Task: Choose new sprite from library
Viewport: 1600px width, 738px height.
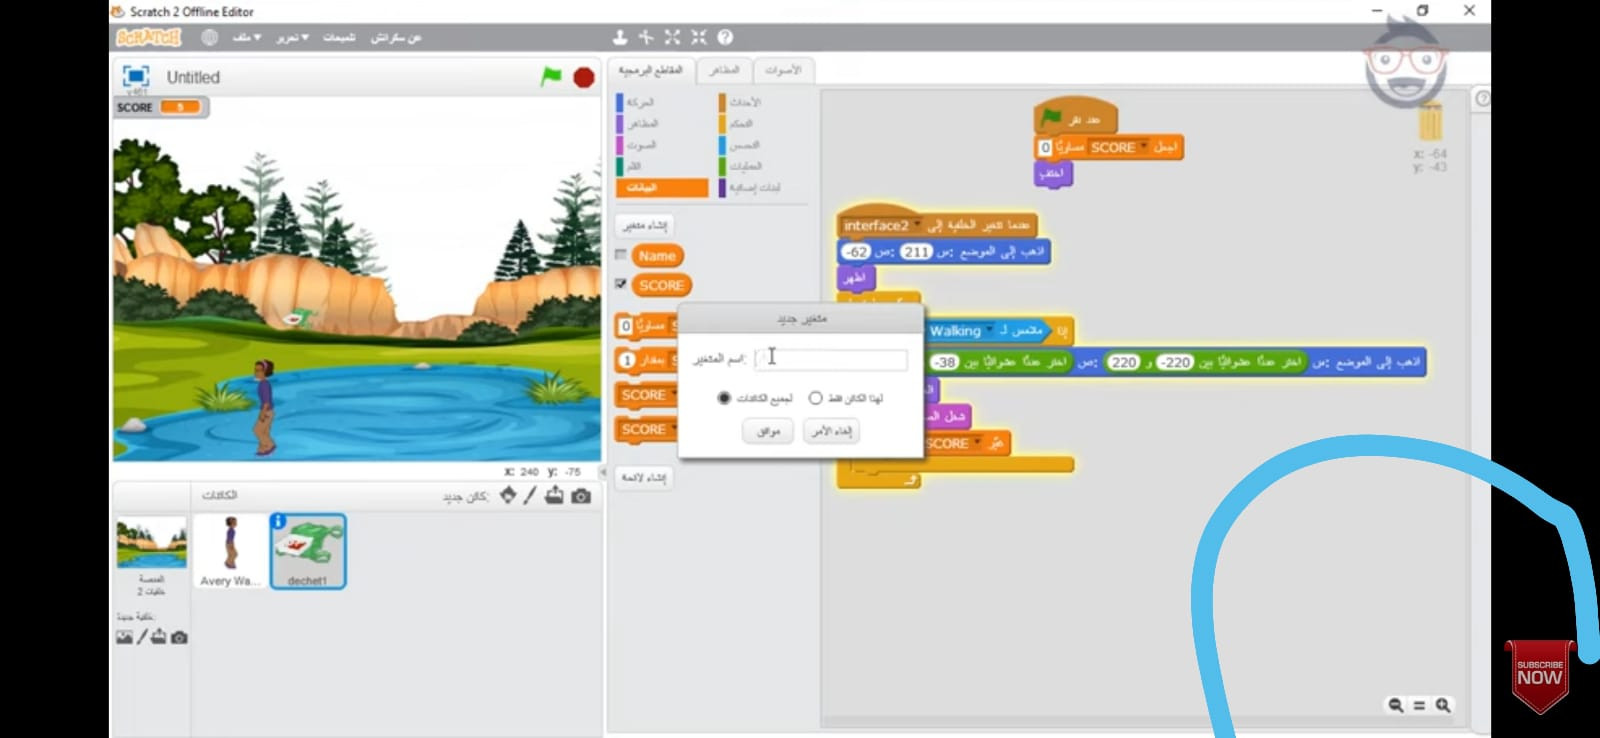Action: tap(508, 495)
